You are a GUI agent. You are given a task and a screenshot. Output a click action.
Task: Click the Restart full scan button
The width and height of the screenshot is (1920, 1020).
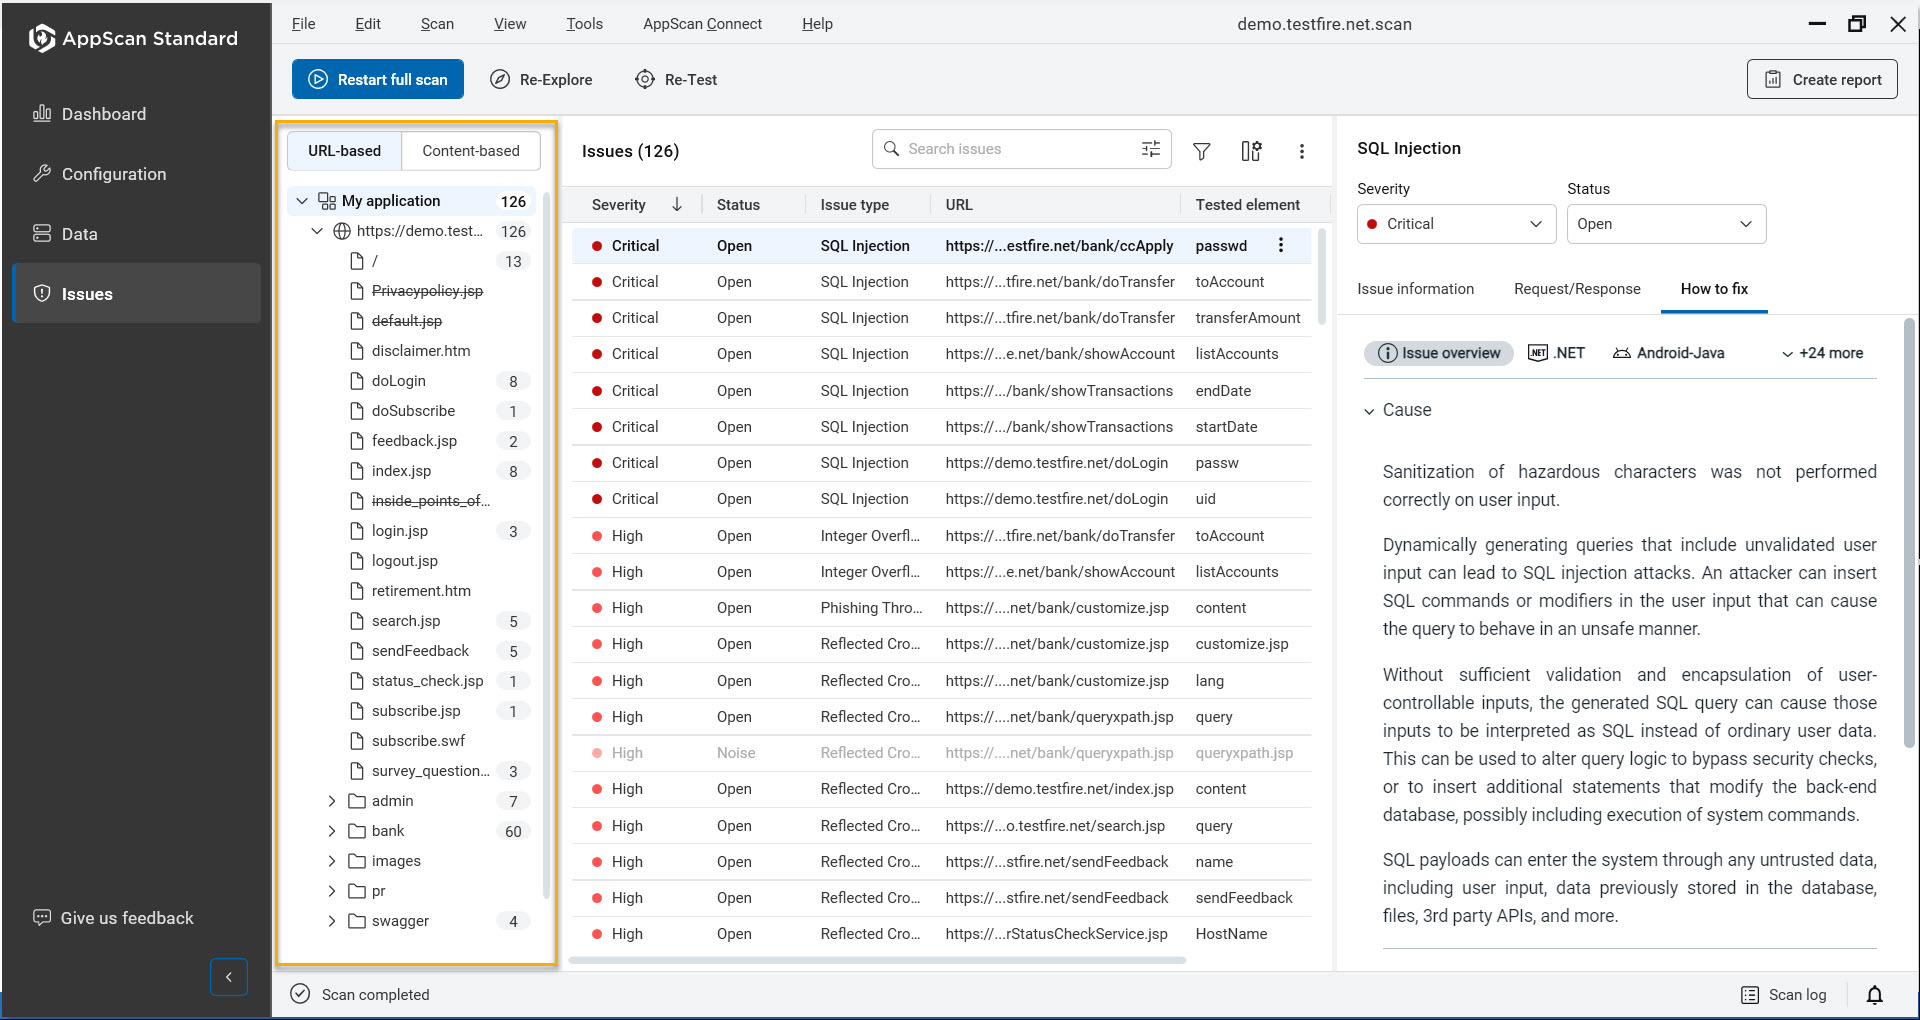(x=378, y=80)
